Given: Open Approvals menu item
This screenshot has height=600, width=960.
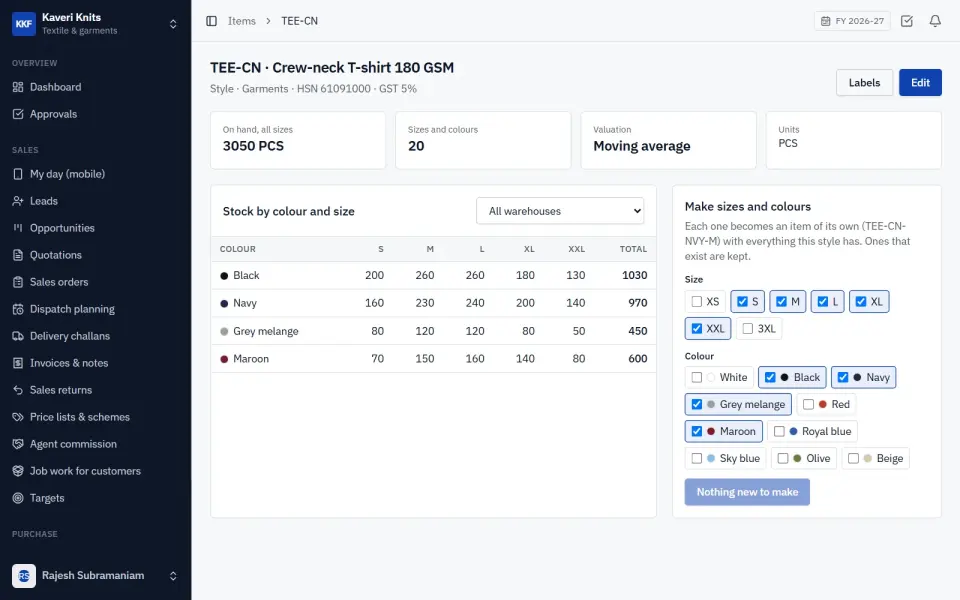Looking at the screenshot, I should (96, 114).
